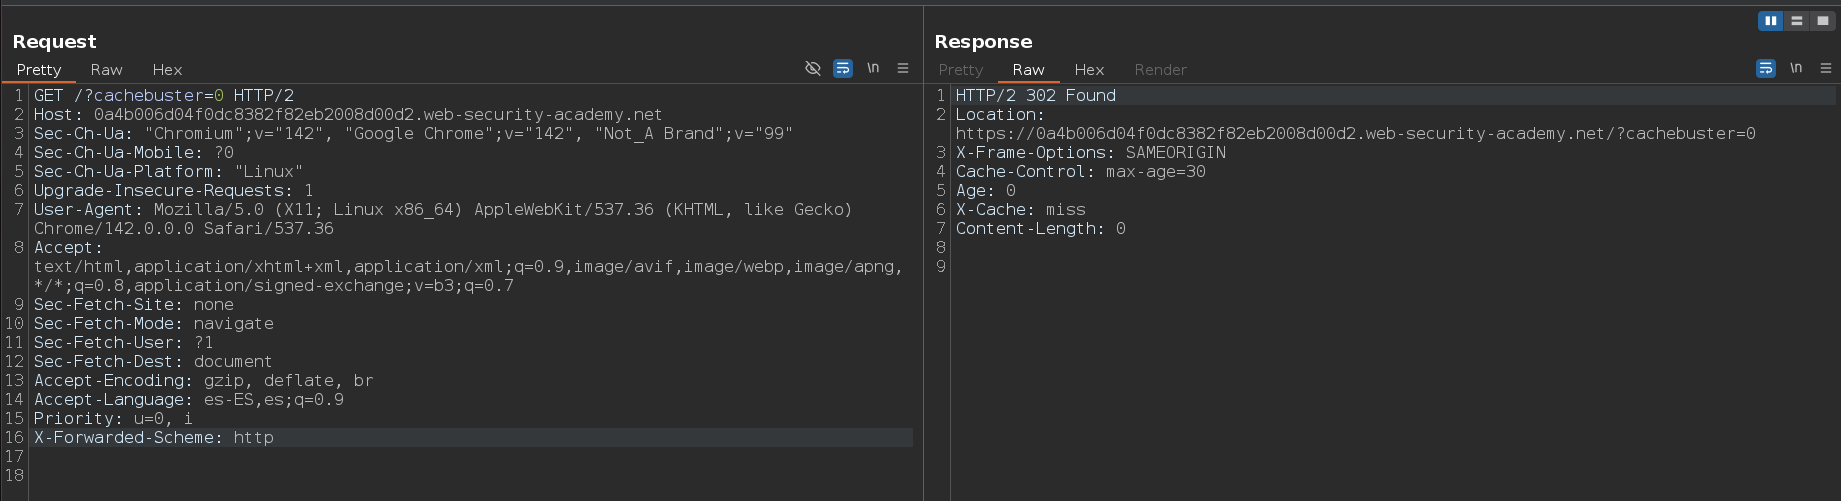The image size is (1841, 501).
Task: Toggle line wrap in the Request editor
Action: (x=843, y=68)
